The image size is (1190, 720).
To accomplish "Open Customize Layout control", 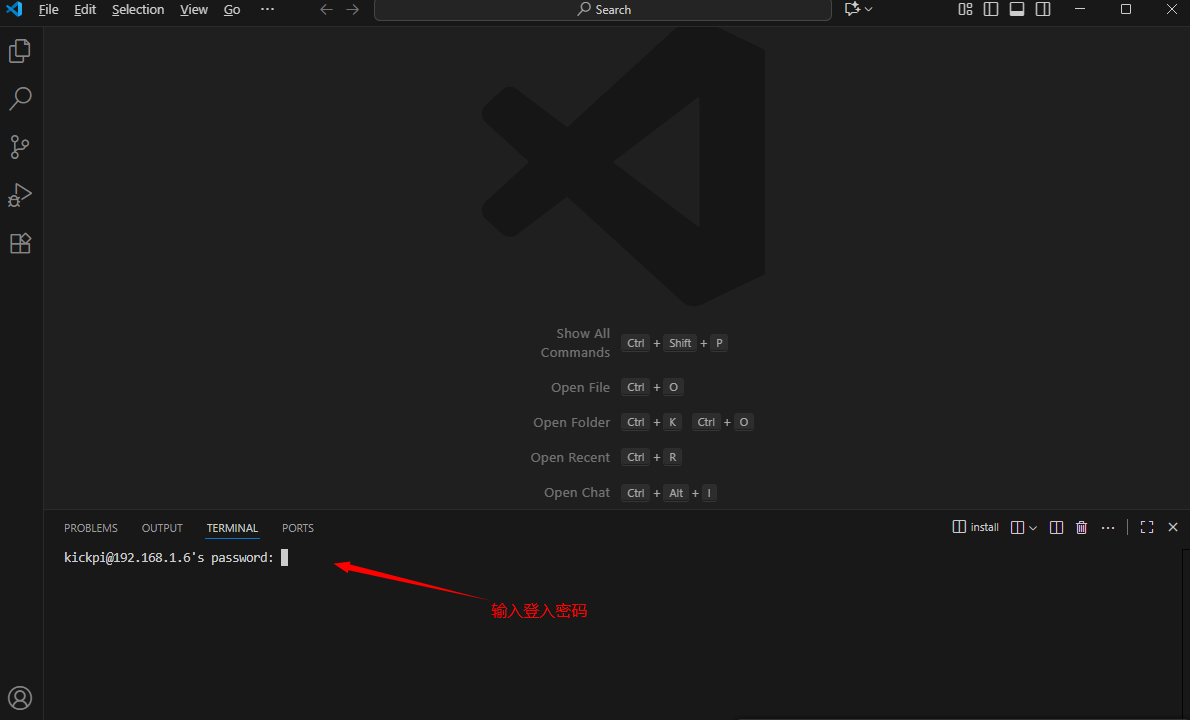I will coord(965,9).
